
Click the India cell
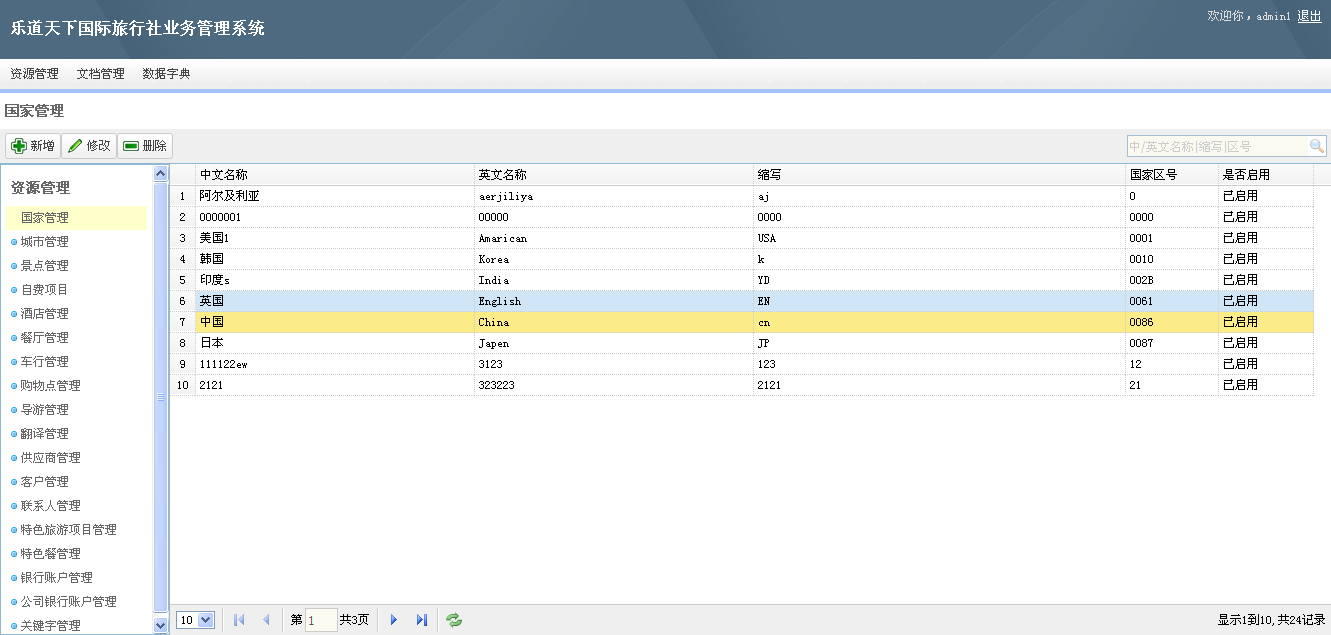pos(614,280)
